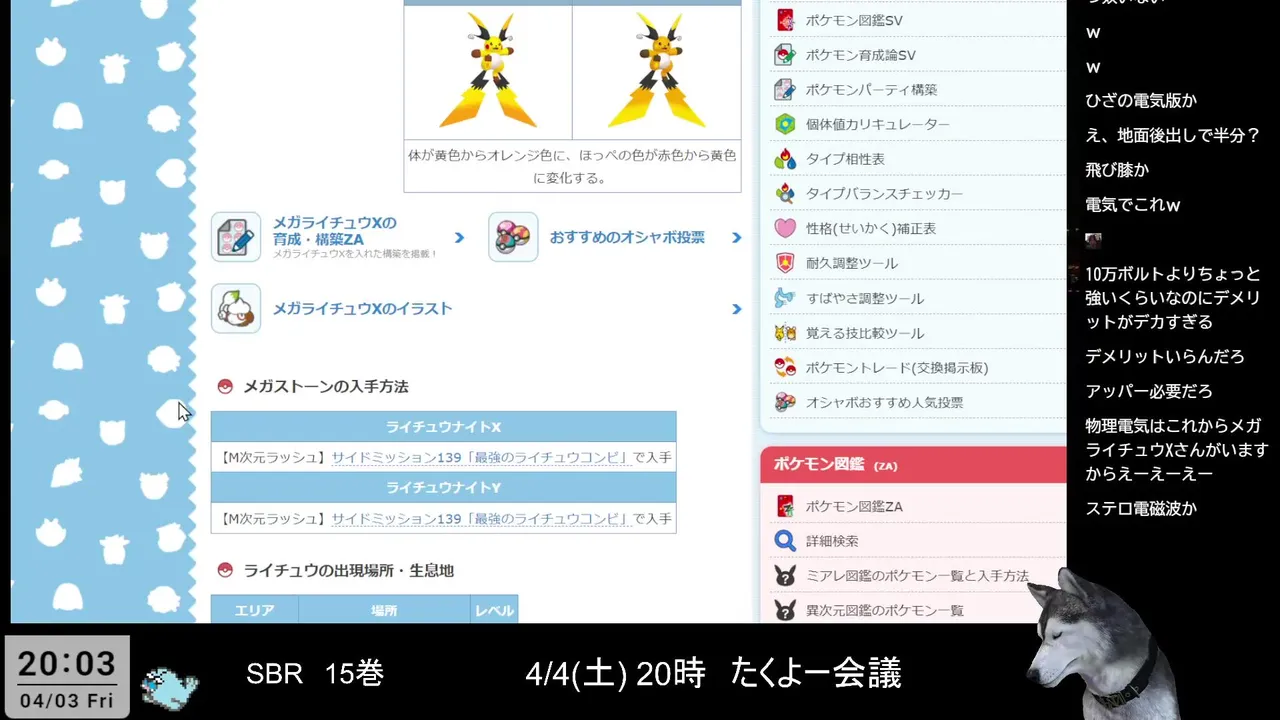Click the ポケモントレード icon

click(x=785, y=367)
